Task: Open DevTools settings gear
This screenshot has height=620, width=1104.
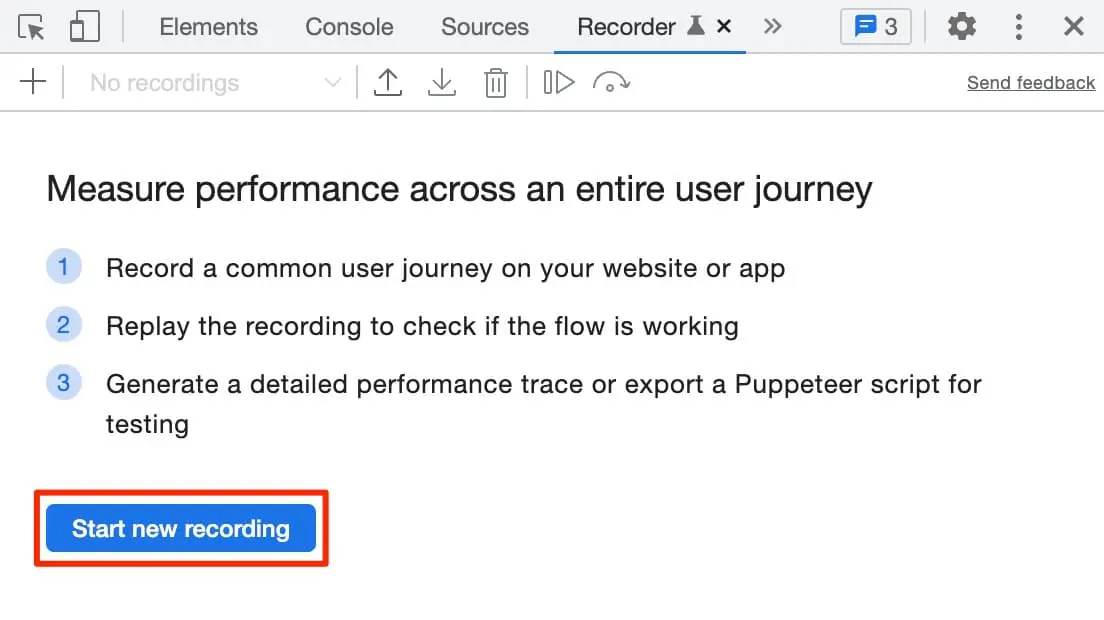Action: (x=962, y=27)
